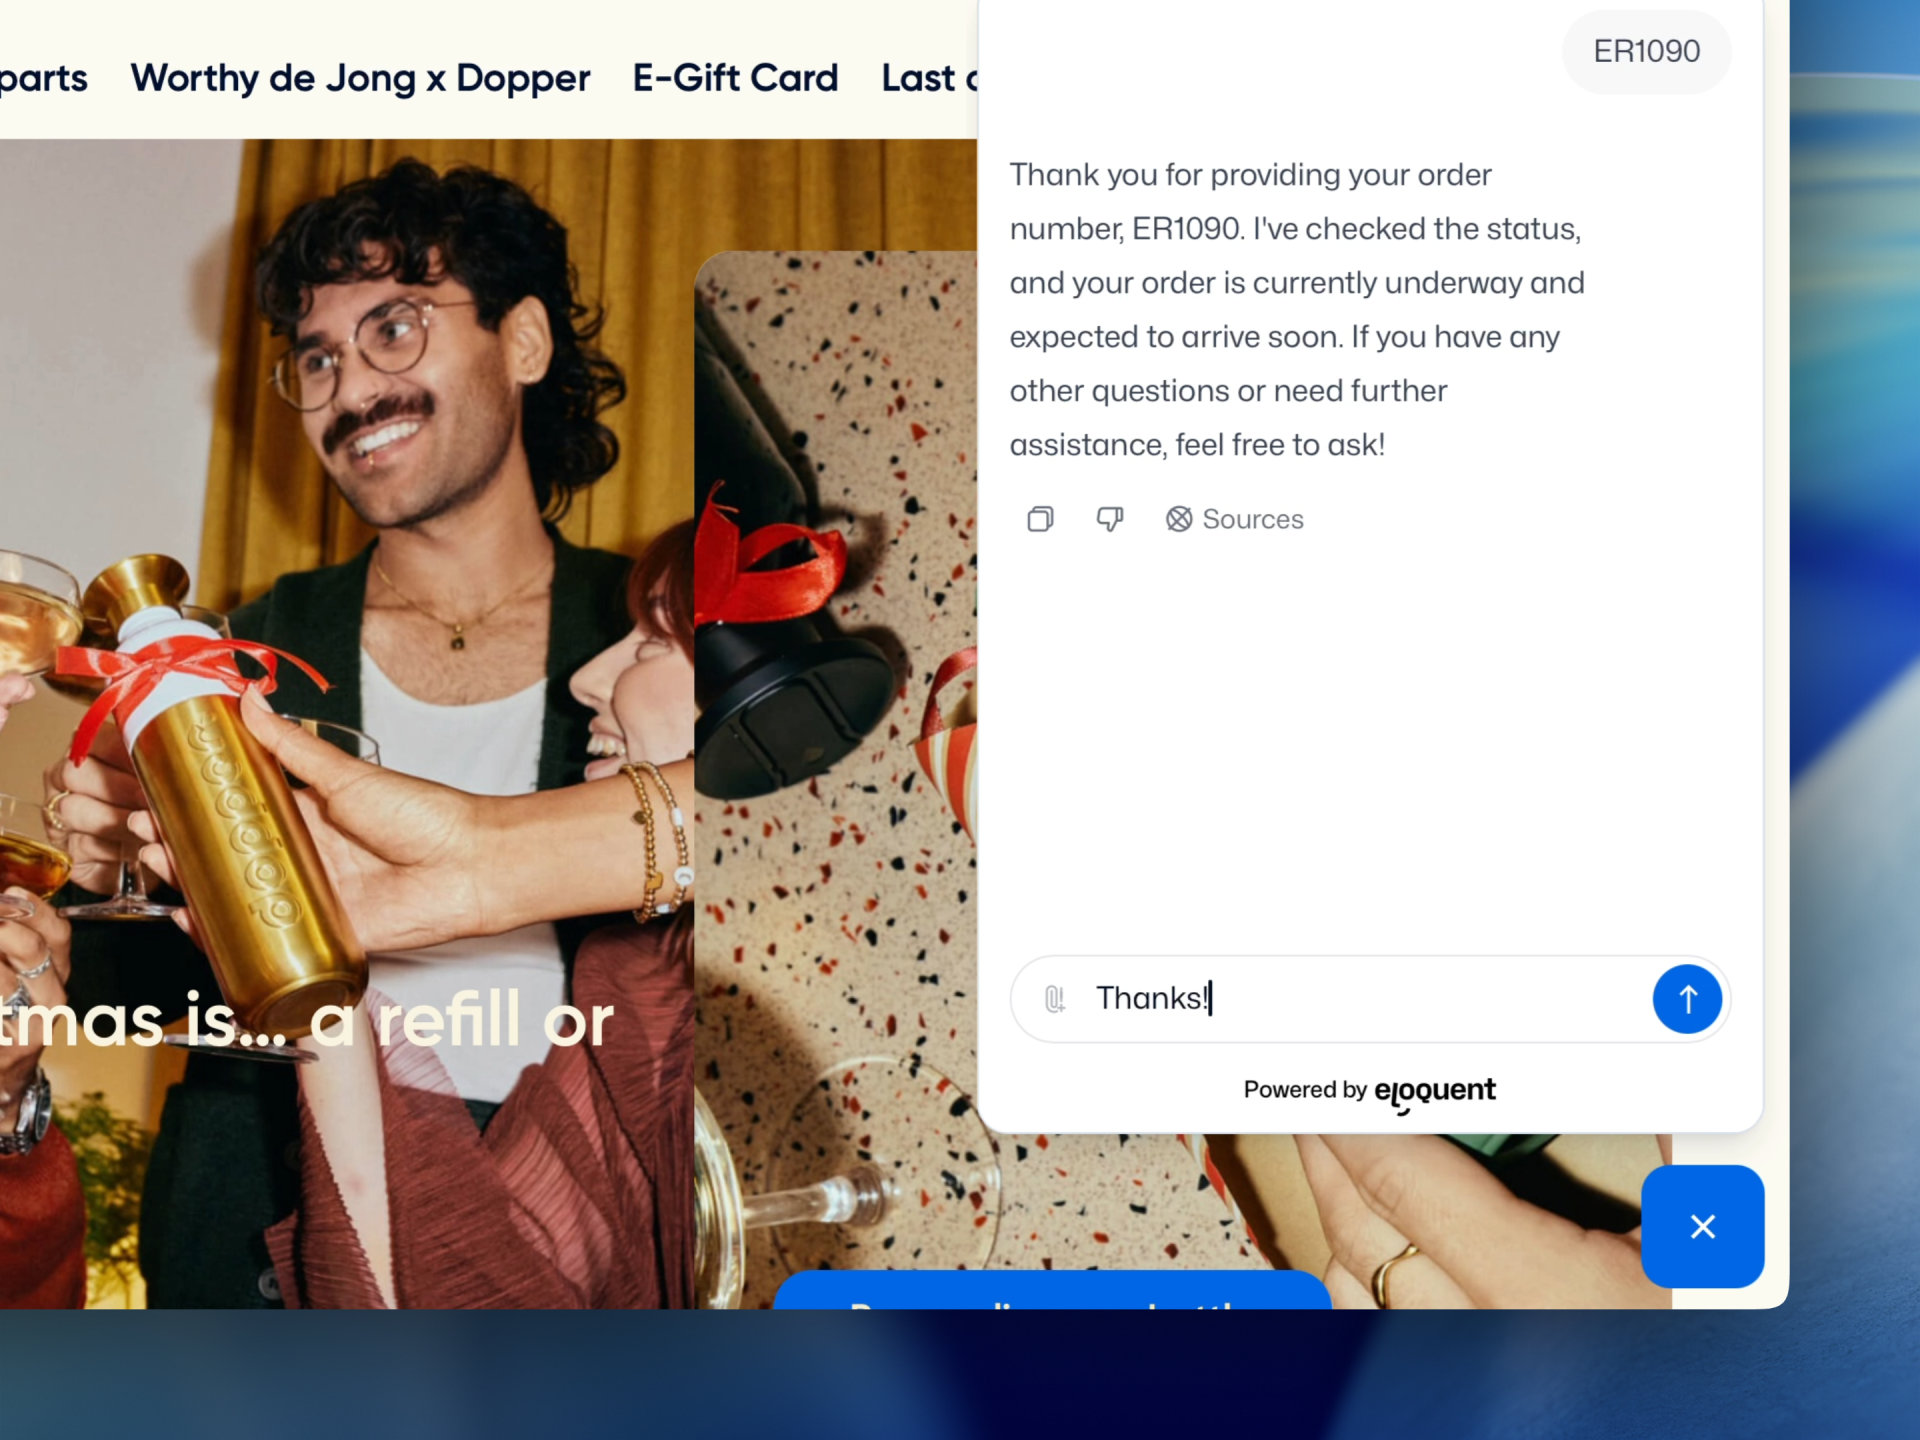
Task: Send the message with blue arrow button
Action: pyautogui.click(x=1686, y=998)
